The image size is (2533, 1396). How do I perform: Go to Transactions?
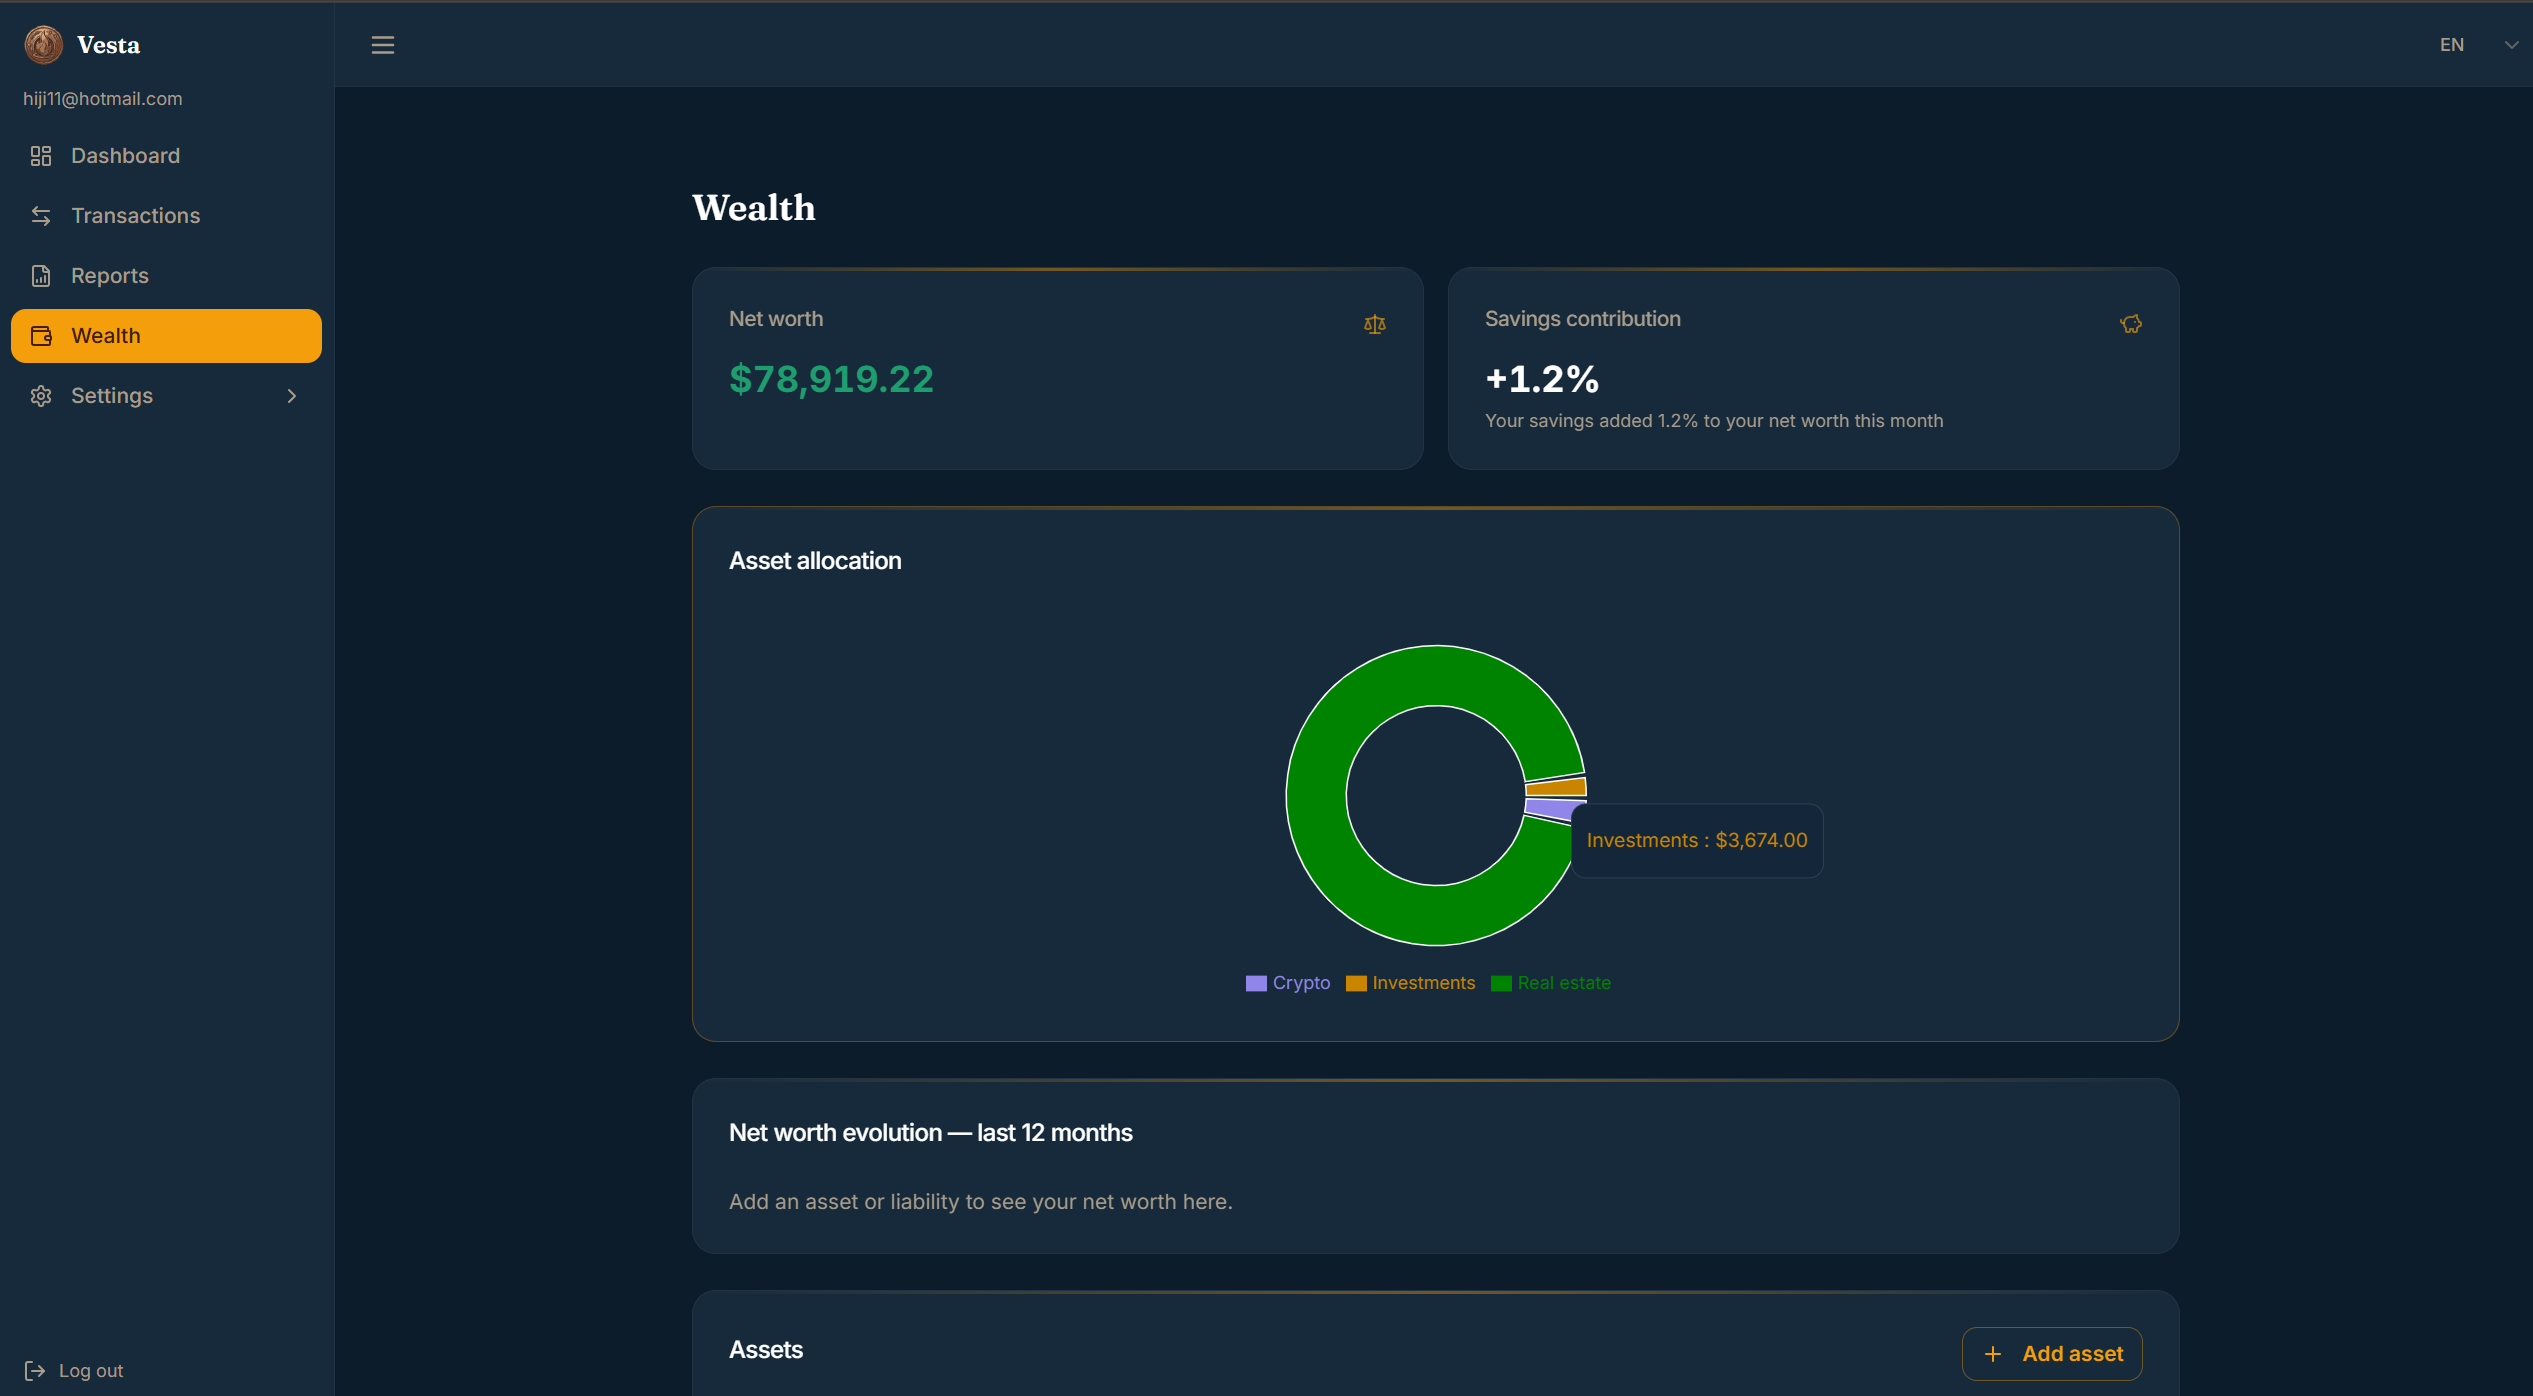(166, 216)
